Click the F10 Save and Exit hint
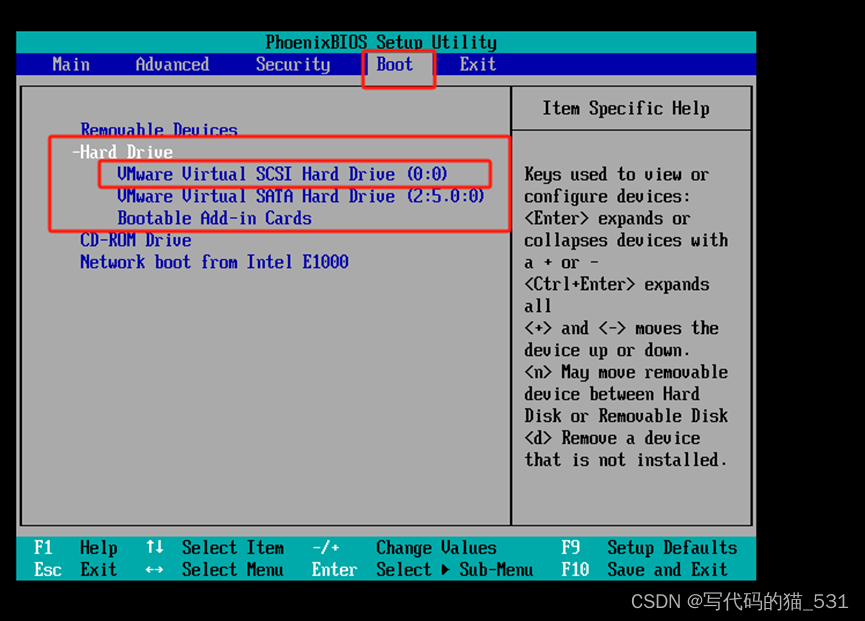This screenshot has width=865, height=621. point(644,570)
